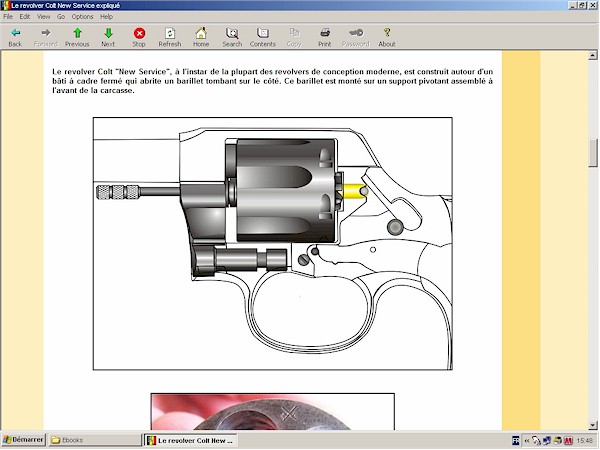The width and height of the screenshot is (600, 450).
Task: Open the Options menu
Action: tap(82, 17)
